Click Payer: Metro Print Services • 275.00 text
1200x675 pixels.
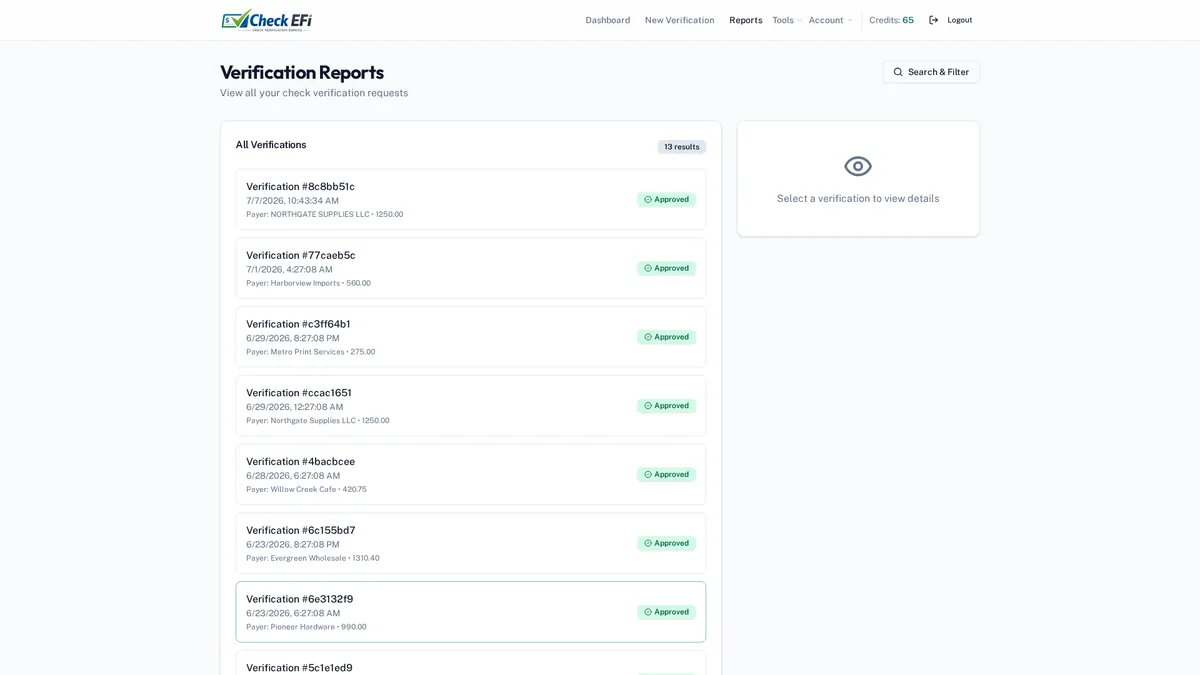coord(311,352)
